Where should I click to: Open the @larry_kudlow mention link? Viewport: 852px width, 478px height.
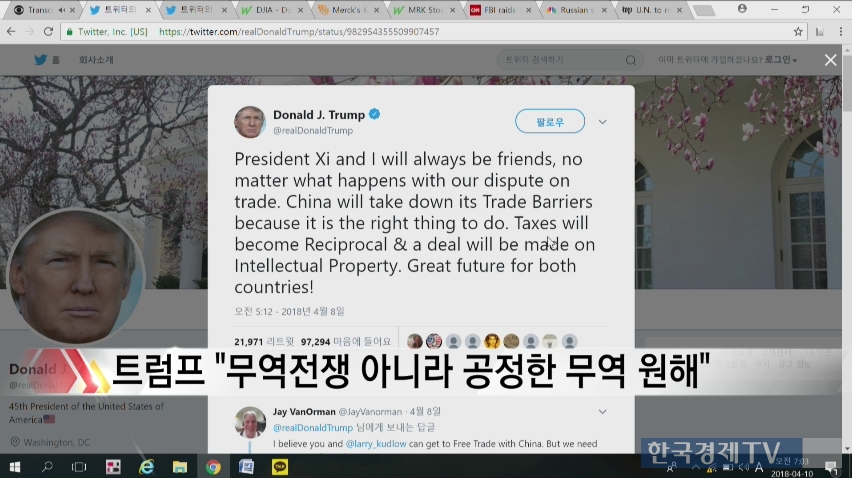(x=375, y=444)
